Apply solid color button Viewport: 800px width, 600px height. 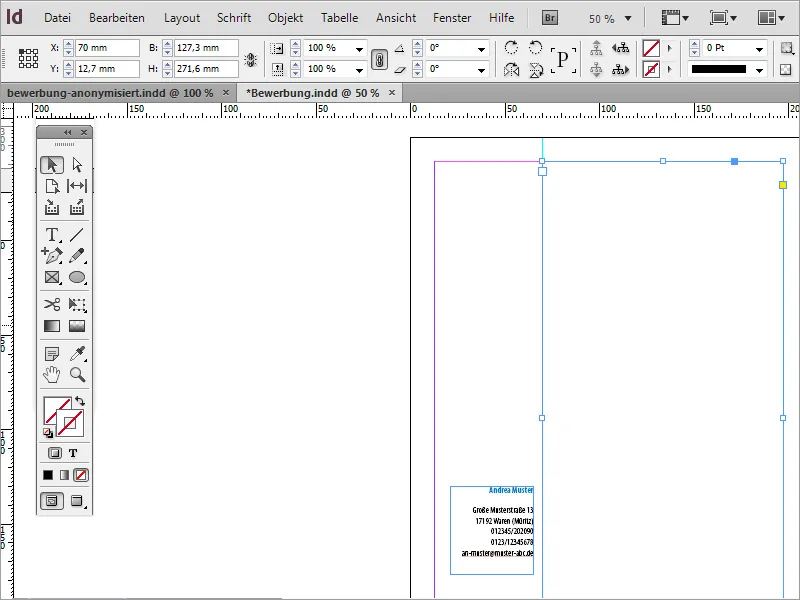(x=48, y=475)
